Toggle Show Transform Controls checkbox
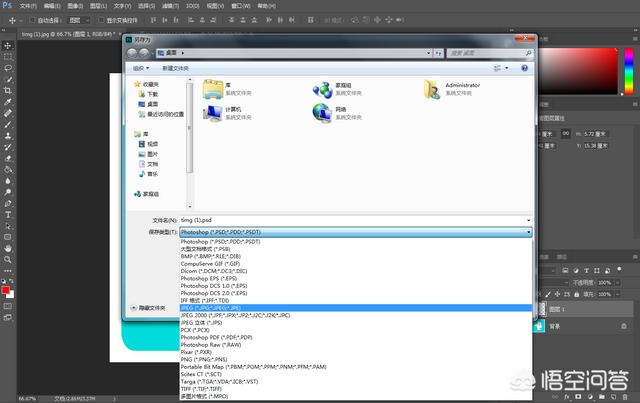This screenshot has width=640, height=403. pyautogui.click(x=101, y=20)
